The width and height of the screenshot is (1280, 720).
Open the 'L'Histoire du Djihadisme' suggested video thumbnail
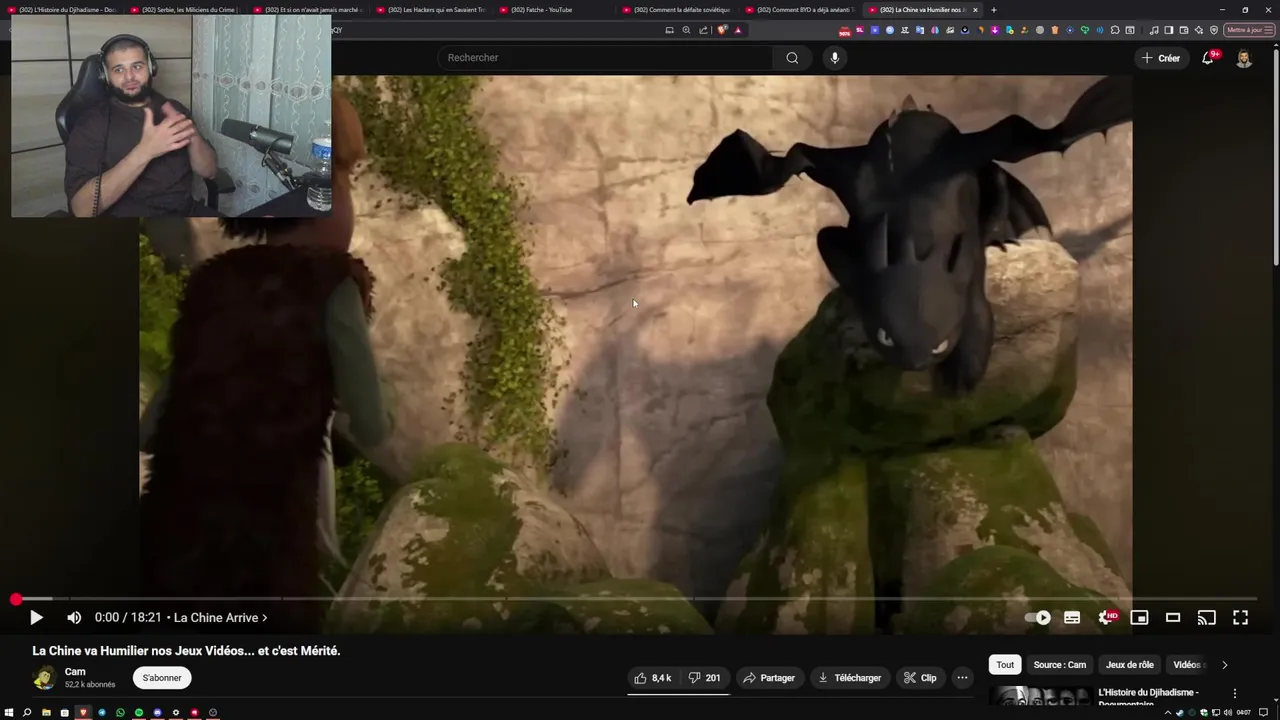tap(1040, 697)
